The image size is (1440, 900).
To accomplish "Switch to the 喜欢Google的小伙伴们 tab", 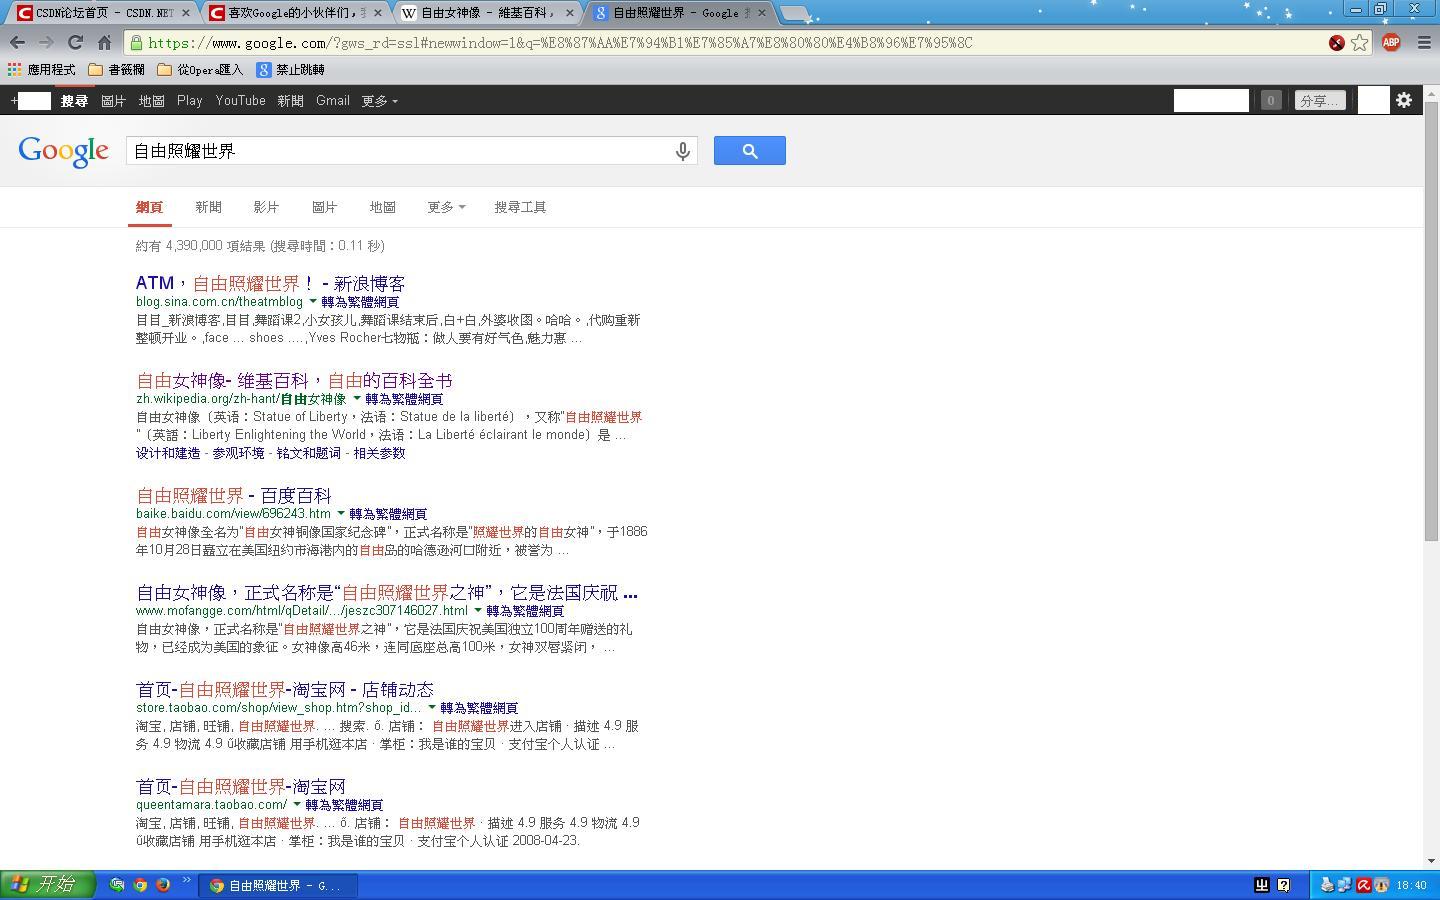I will 295,13.
